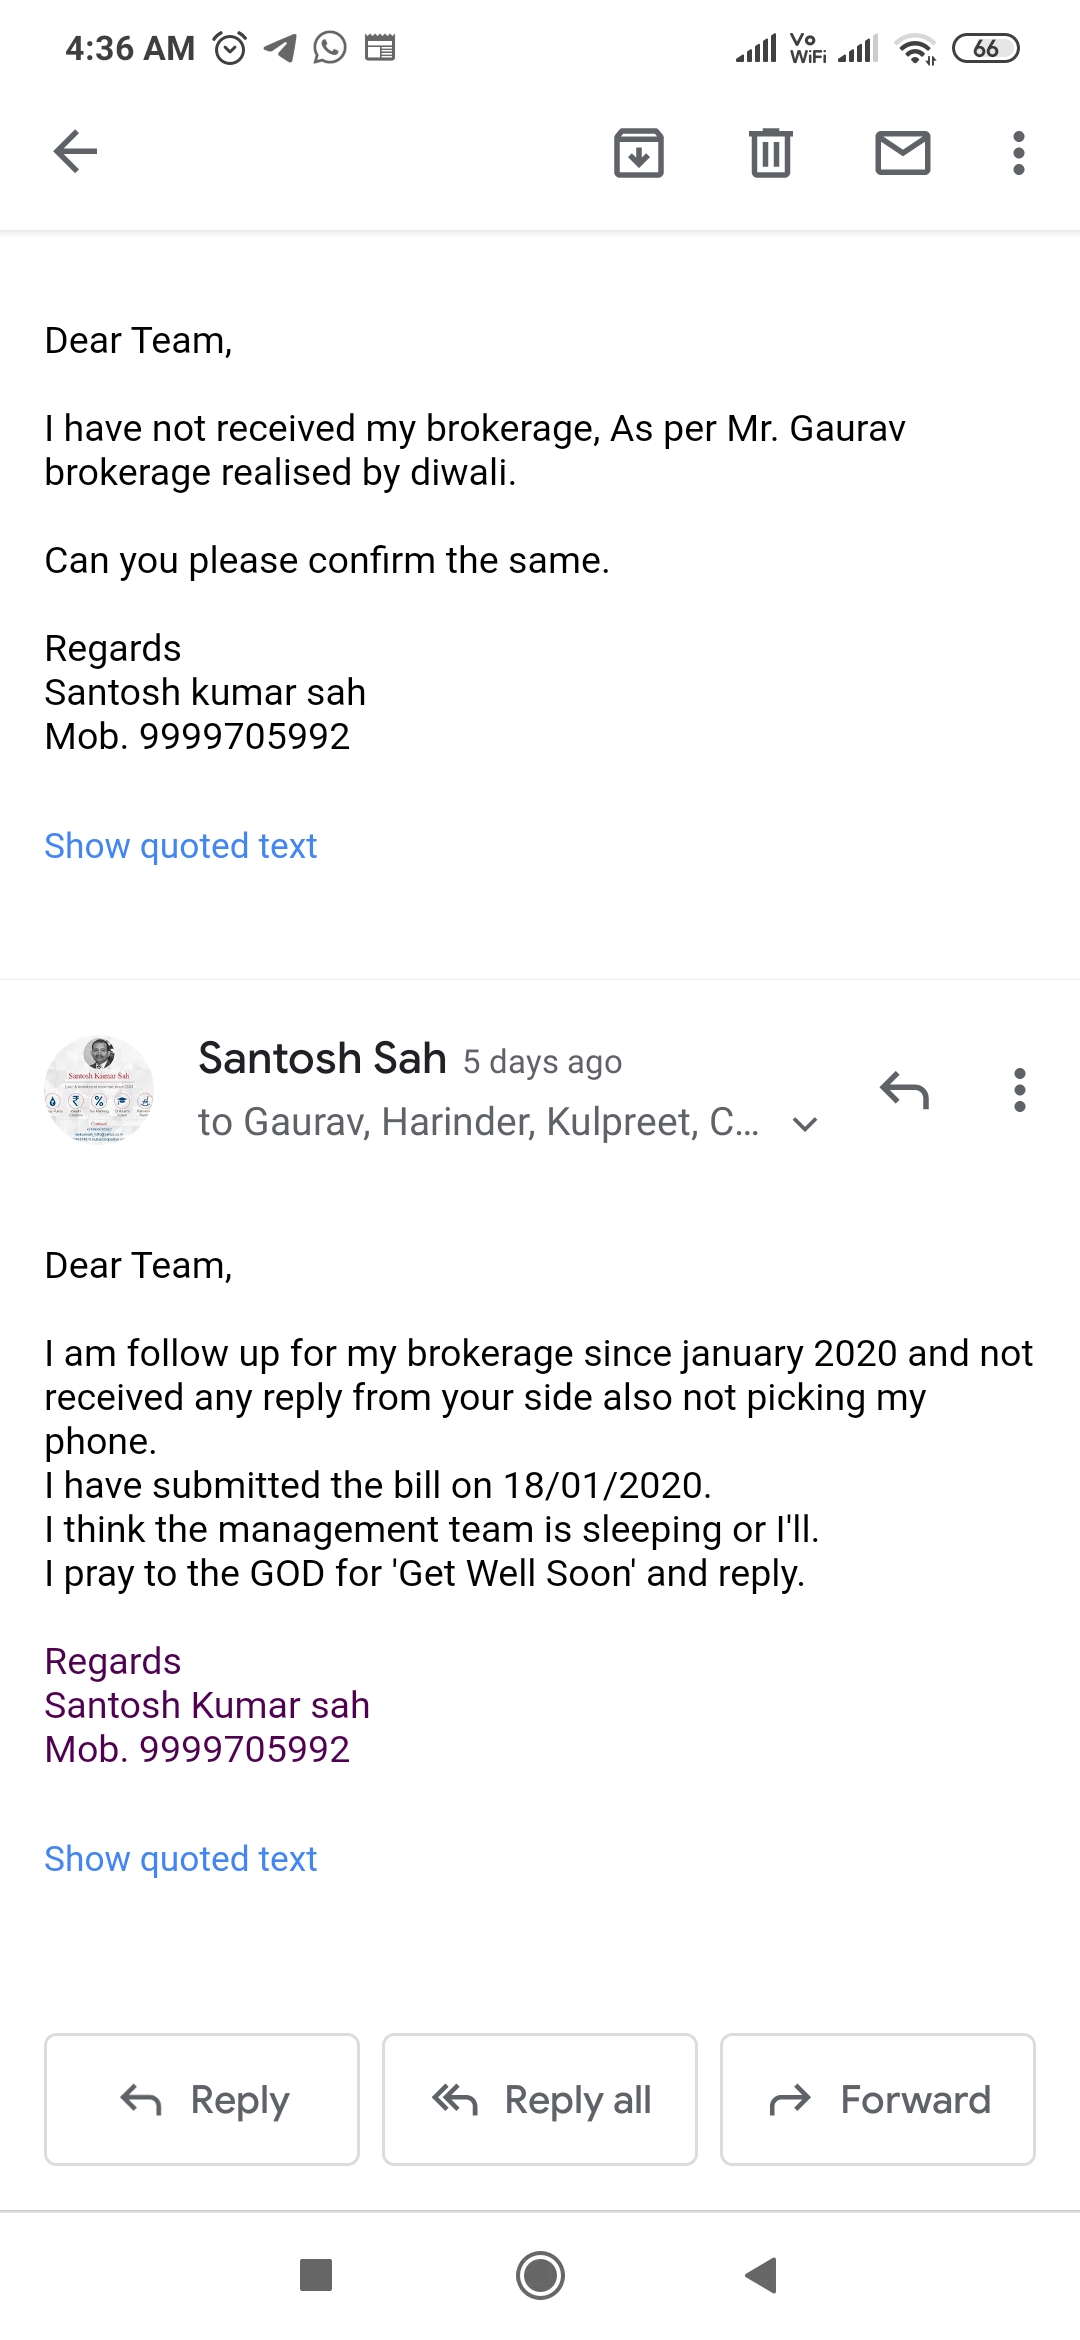The height and width of the screenshot is (2340, 1080).
Task: Open Santosh Sah message options menu
Action: pyautogui.click(x=1019, y=1090)
